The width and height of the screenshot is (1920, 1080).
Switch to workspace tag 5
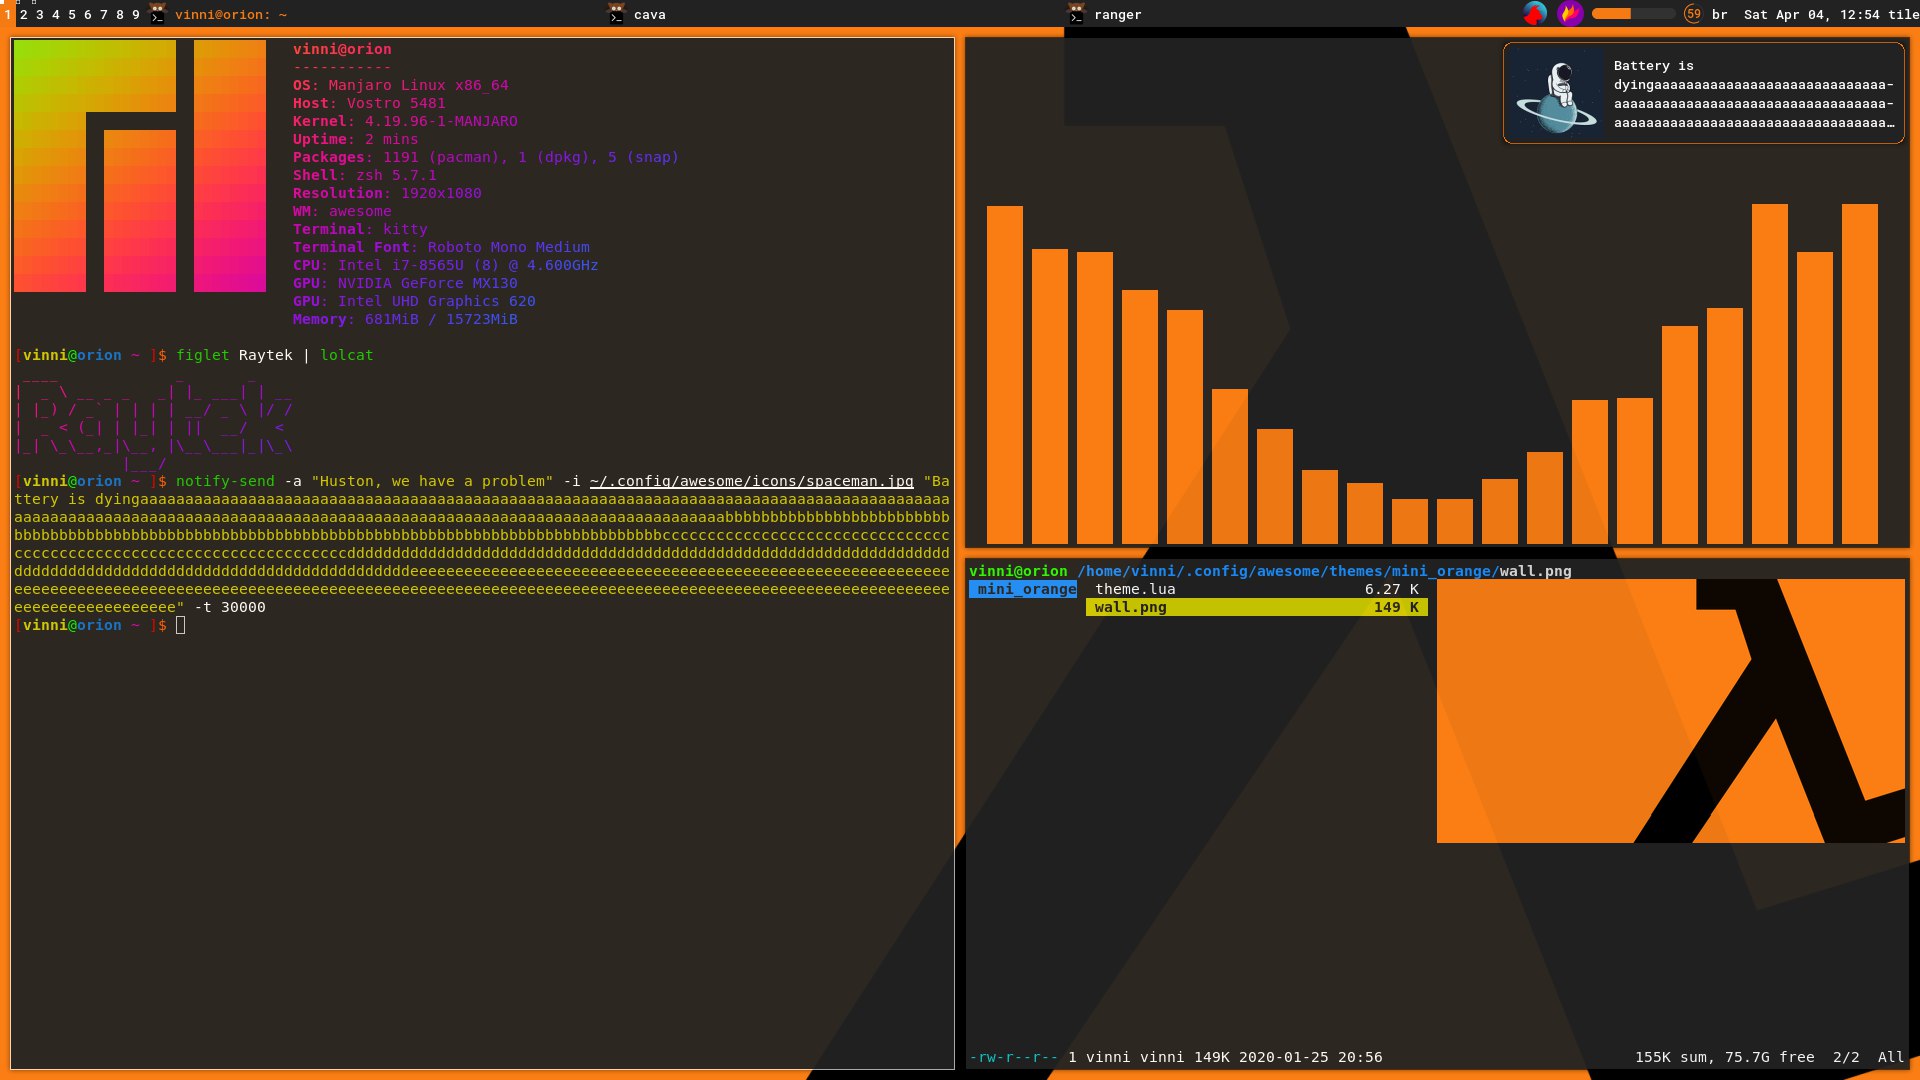click(72, 14)
